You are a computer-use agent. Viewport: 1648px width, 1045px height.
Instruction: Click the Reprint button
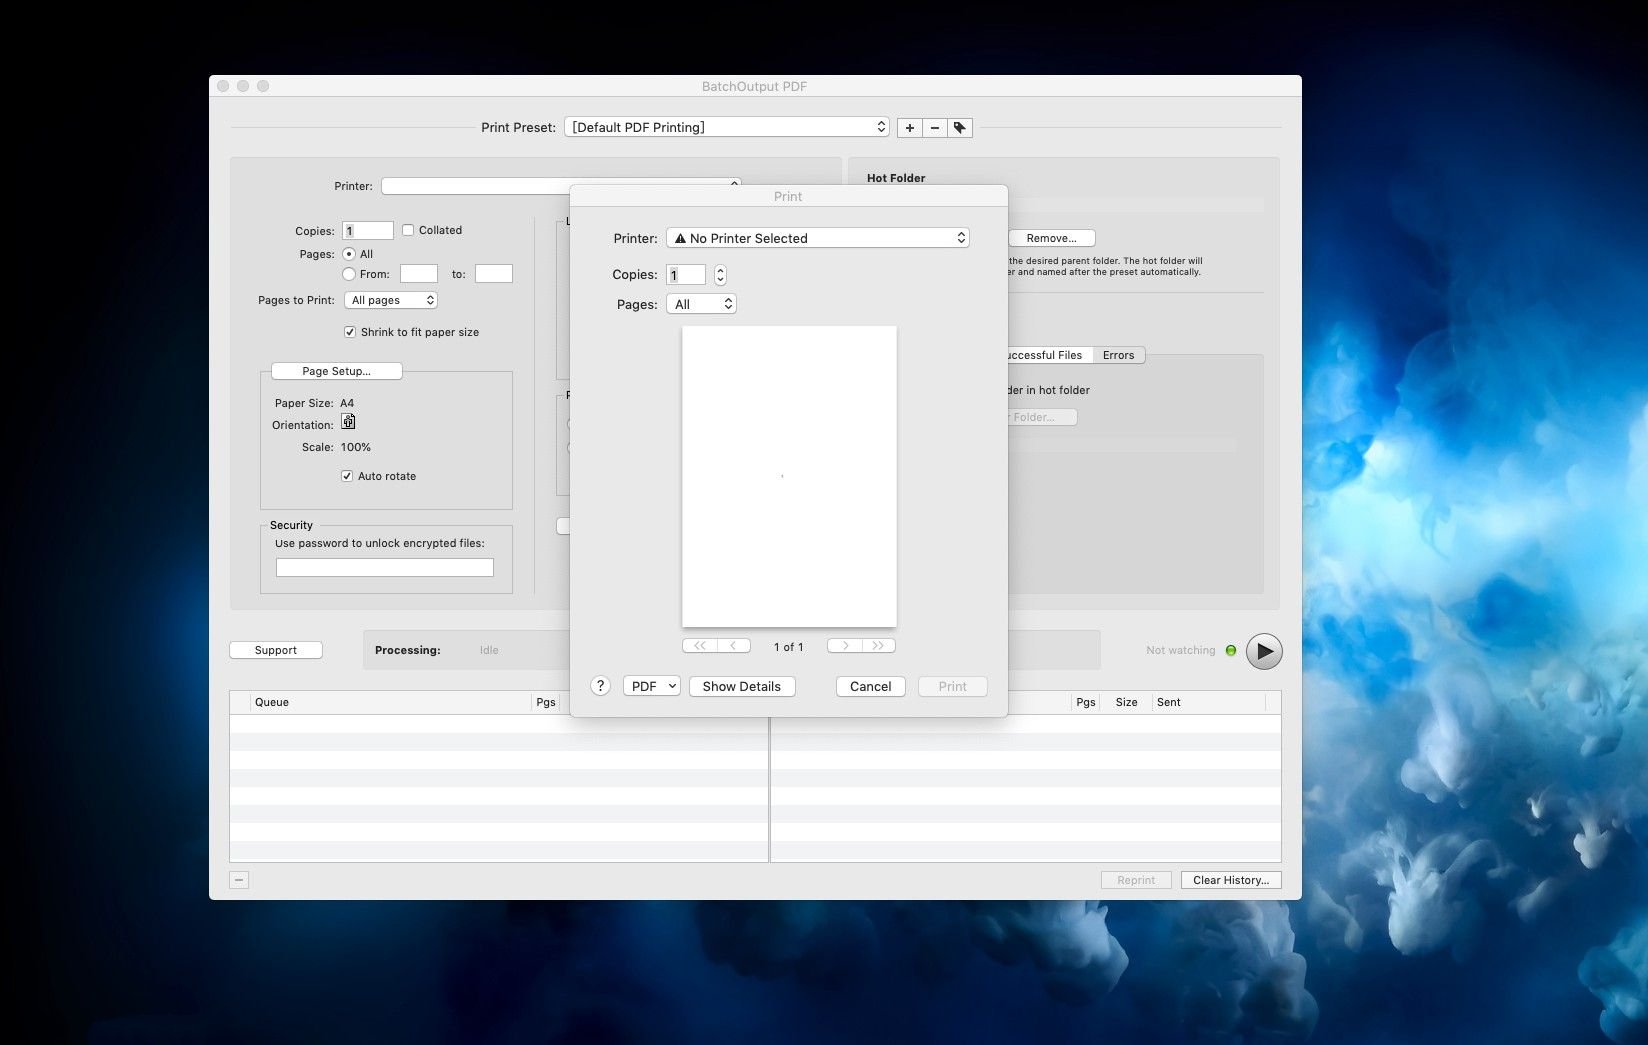click(x=1136, y=880)
